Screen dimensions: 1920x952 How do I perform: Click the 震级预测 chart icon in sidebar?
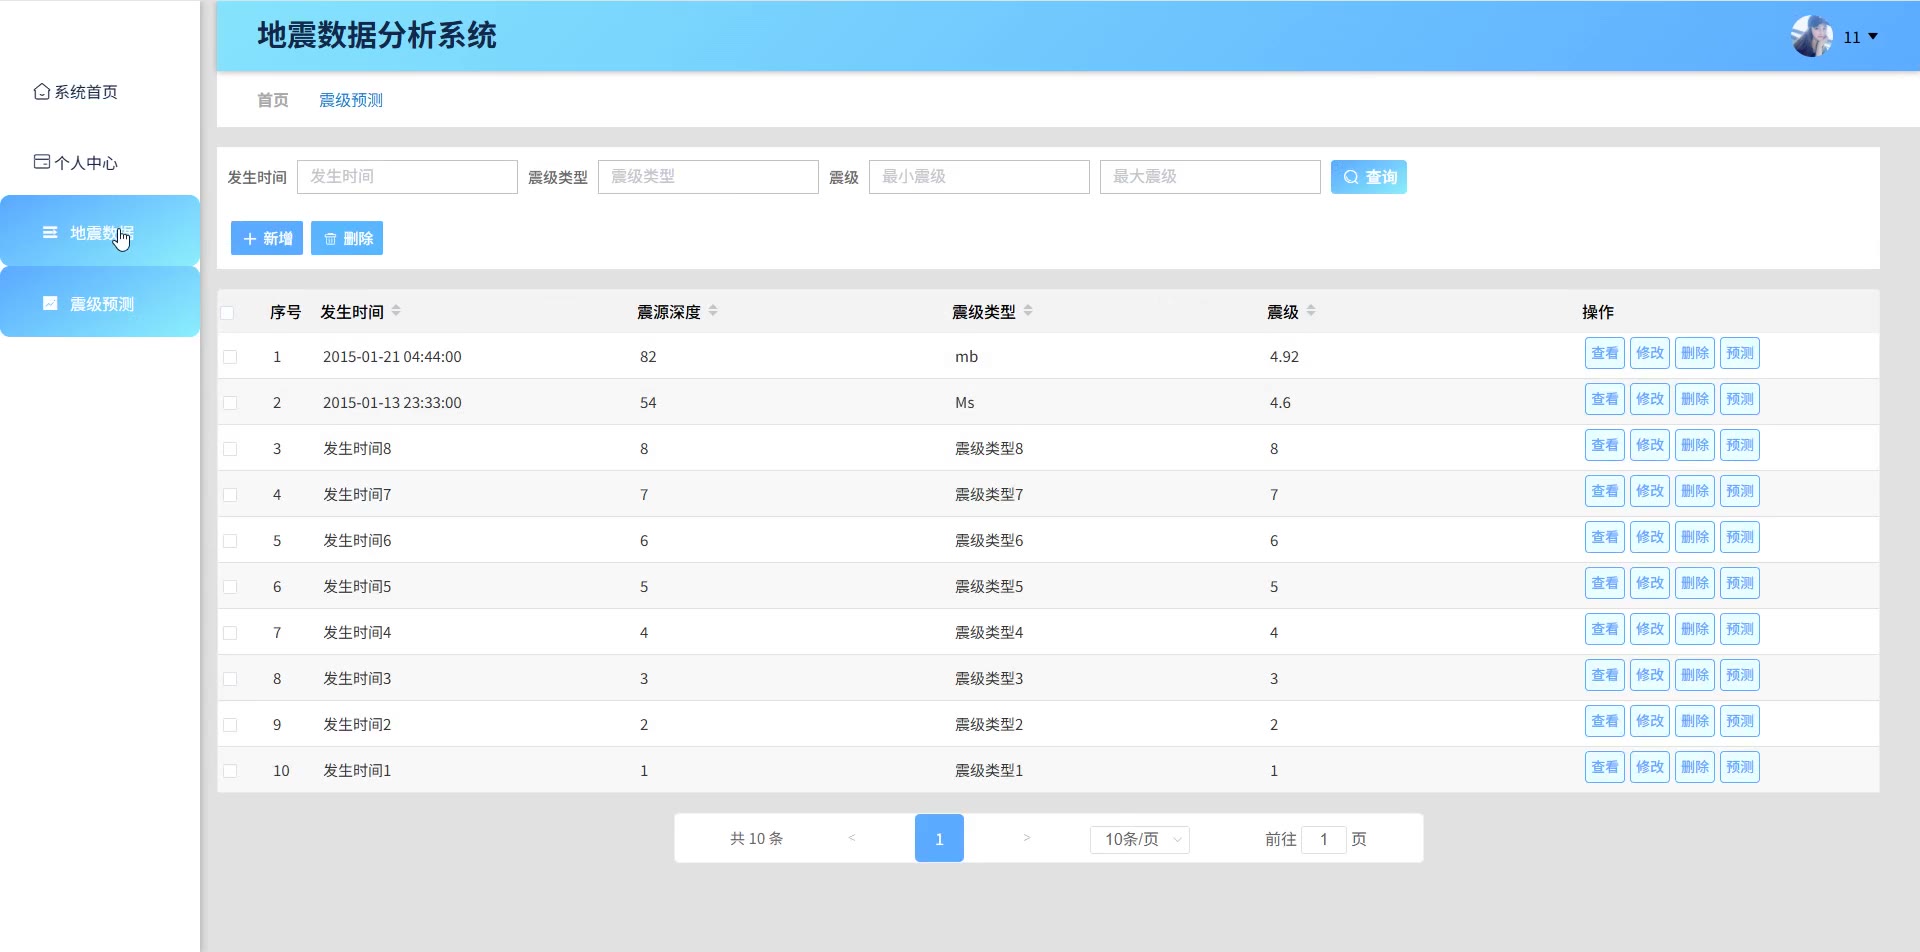pos(50,303)
